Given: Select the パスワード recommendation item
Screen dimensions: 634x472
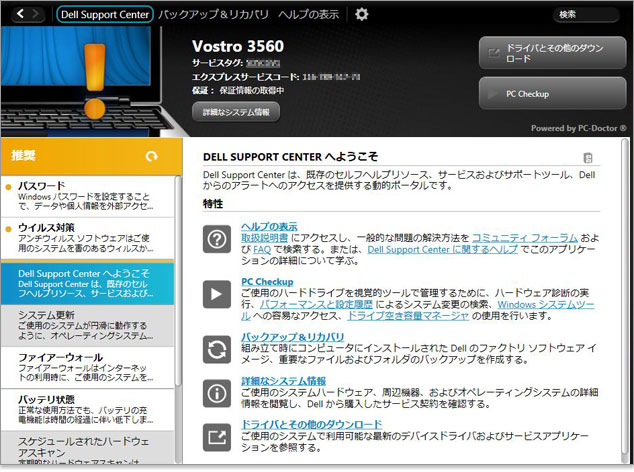Looking at the screenshot, I should tap(87, 196).
